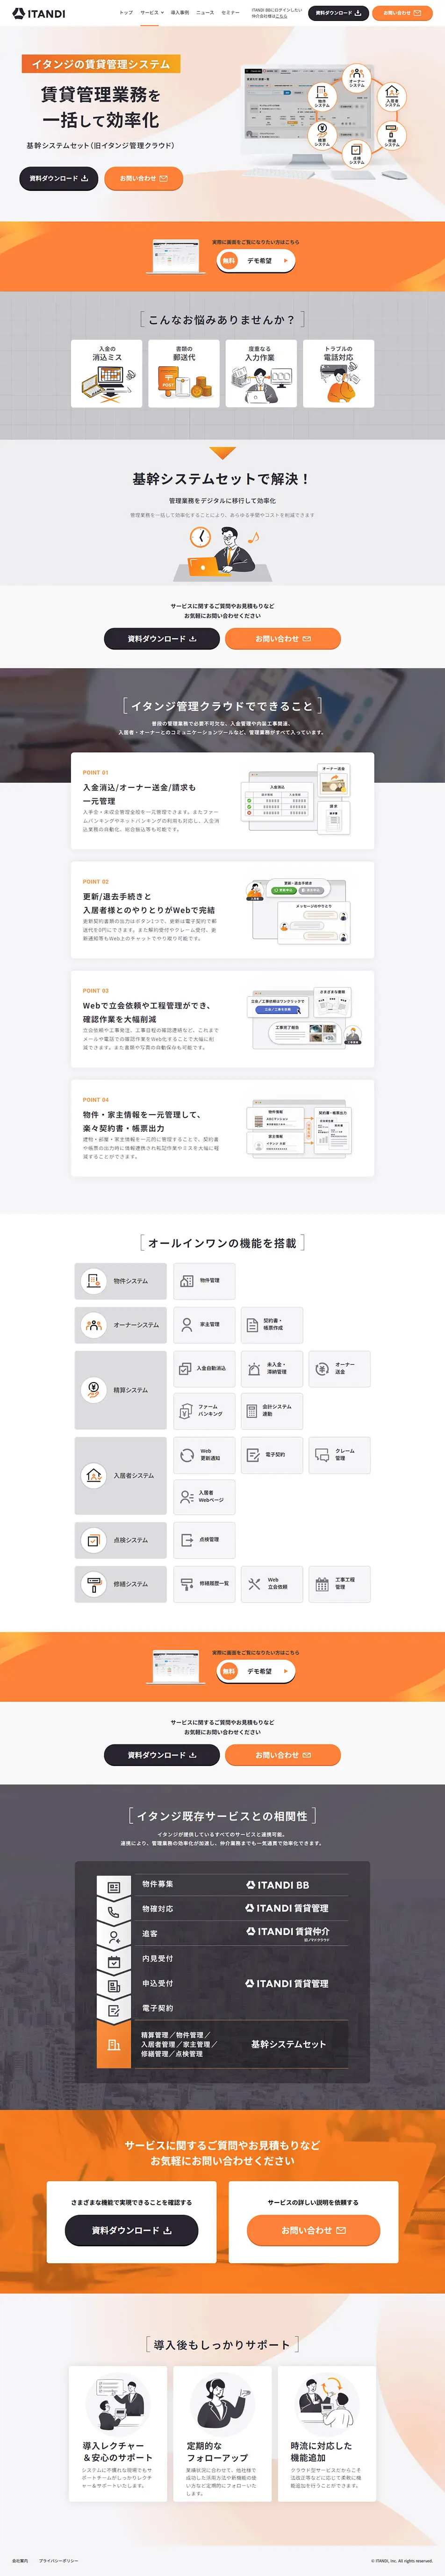Viewport: 445px width, 2576px height.
Task: Expand the サービス dropdown in the navigation
Action: pyautogui.click(x=151, y=13)
